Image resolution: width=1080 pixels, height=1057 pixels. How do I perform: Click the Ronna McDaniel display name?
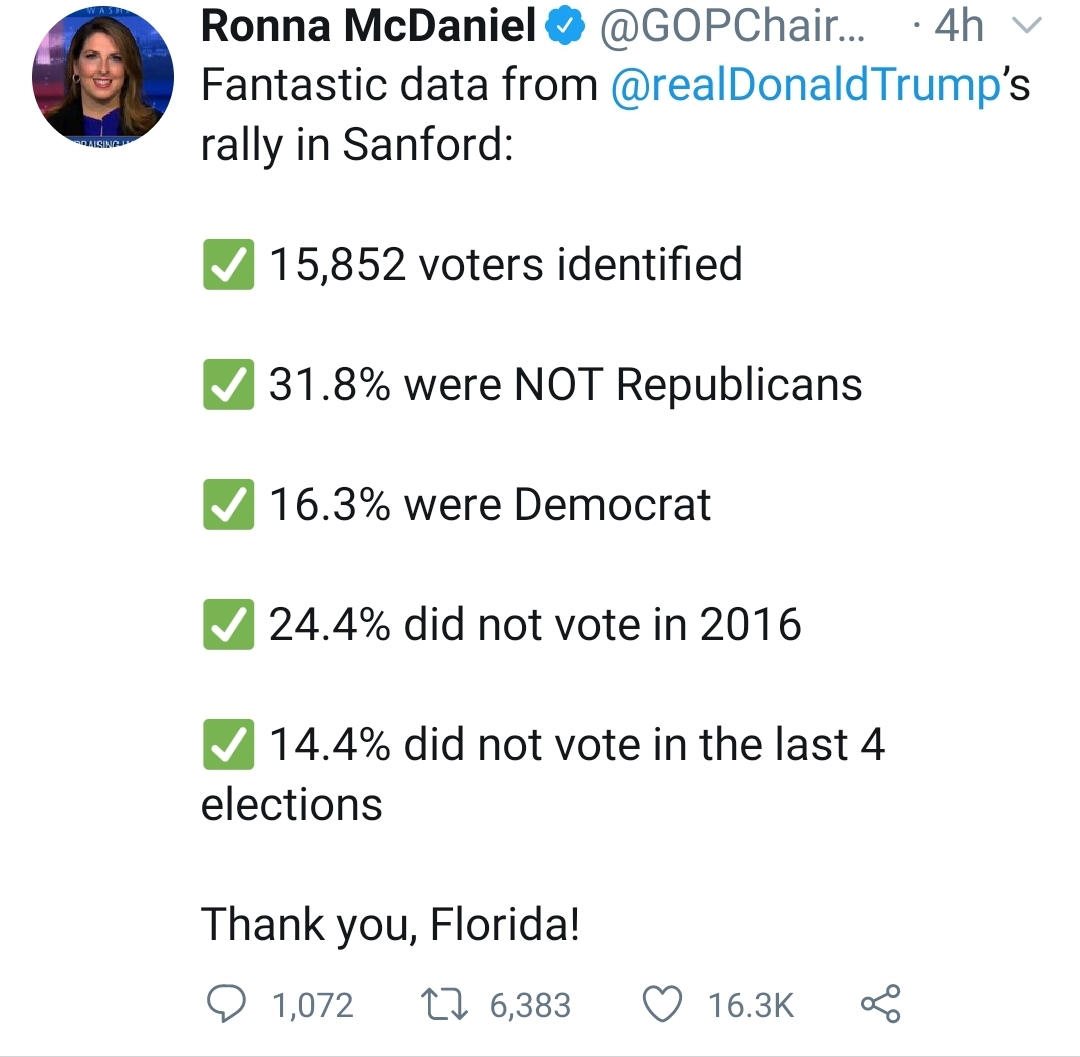pyautogui.click(x=368, y=27)
